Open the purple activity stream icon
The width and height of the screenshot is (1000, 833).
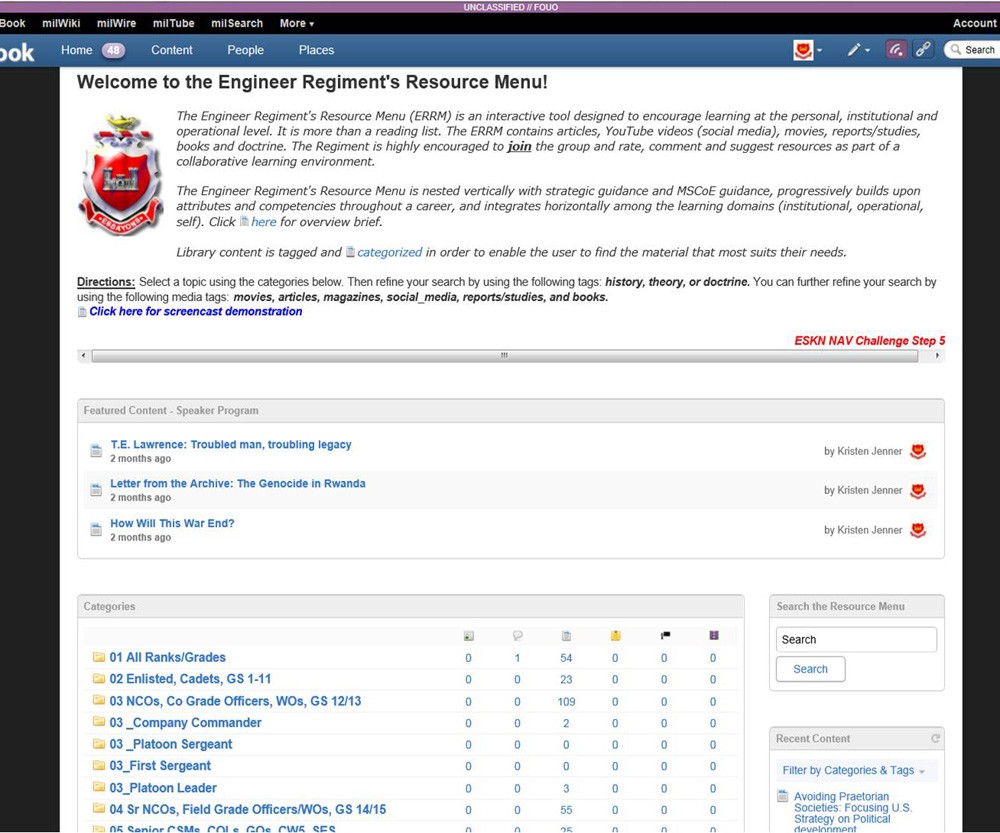pos(896,50)
